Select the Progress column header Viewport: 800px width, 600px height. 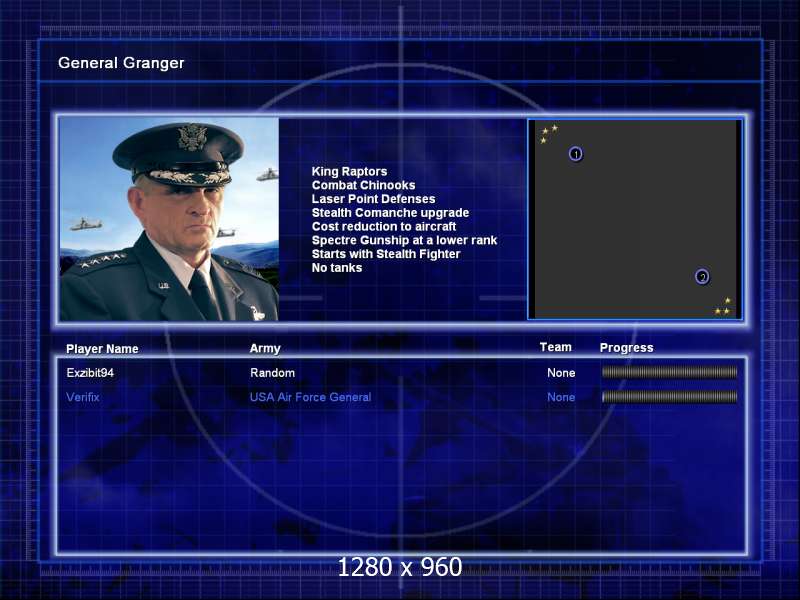[626, 348]
